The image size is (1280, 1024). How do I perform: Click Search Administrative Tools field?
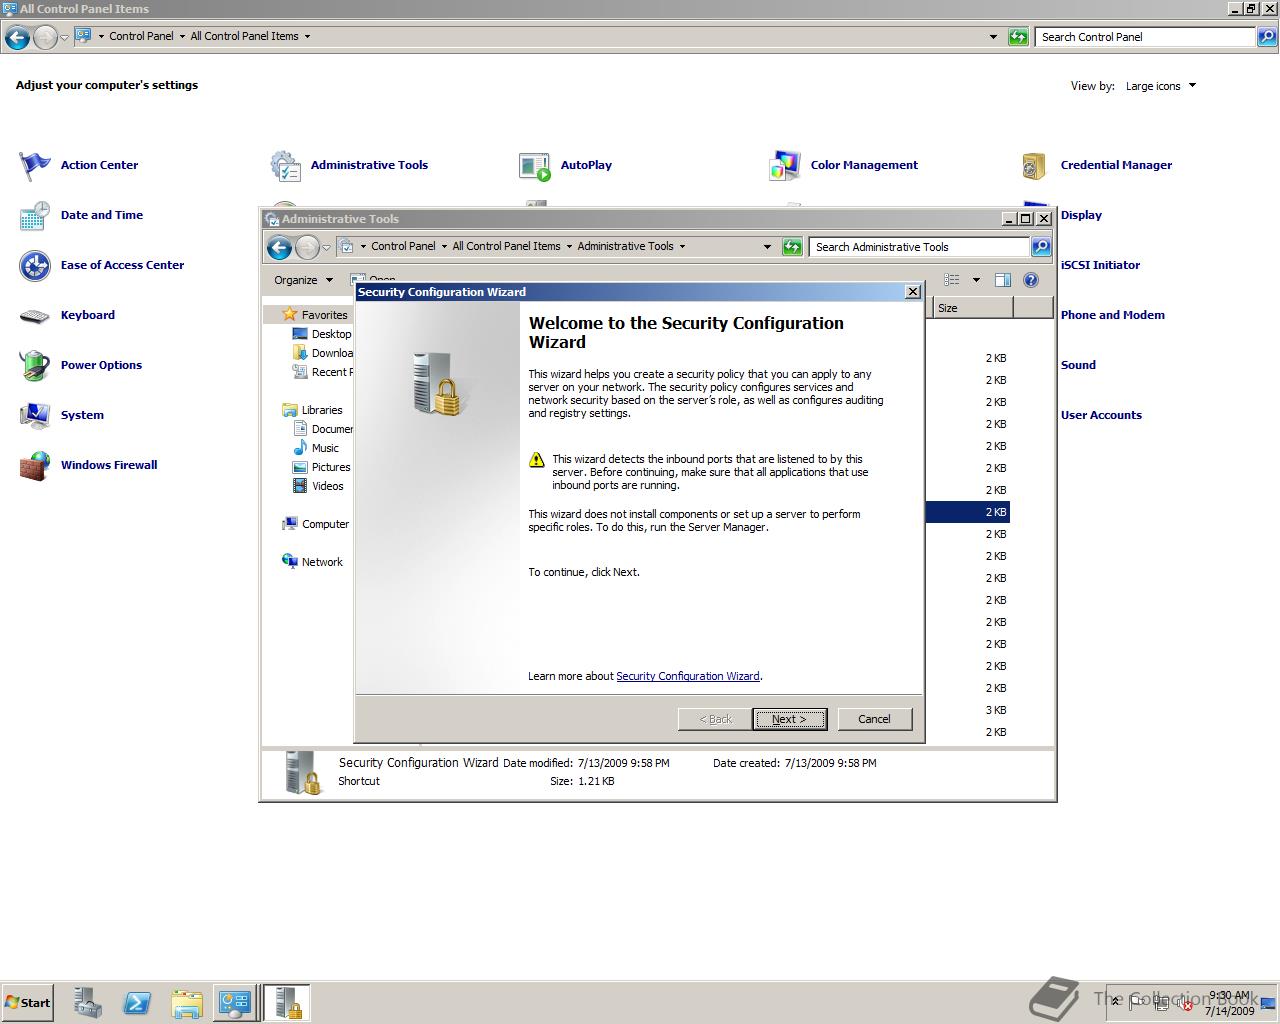tap(920, 247)
